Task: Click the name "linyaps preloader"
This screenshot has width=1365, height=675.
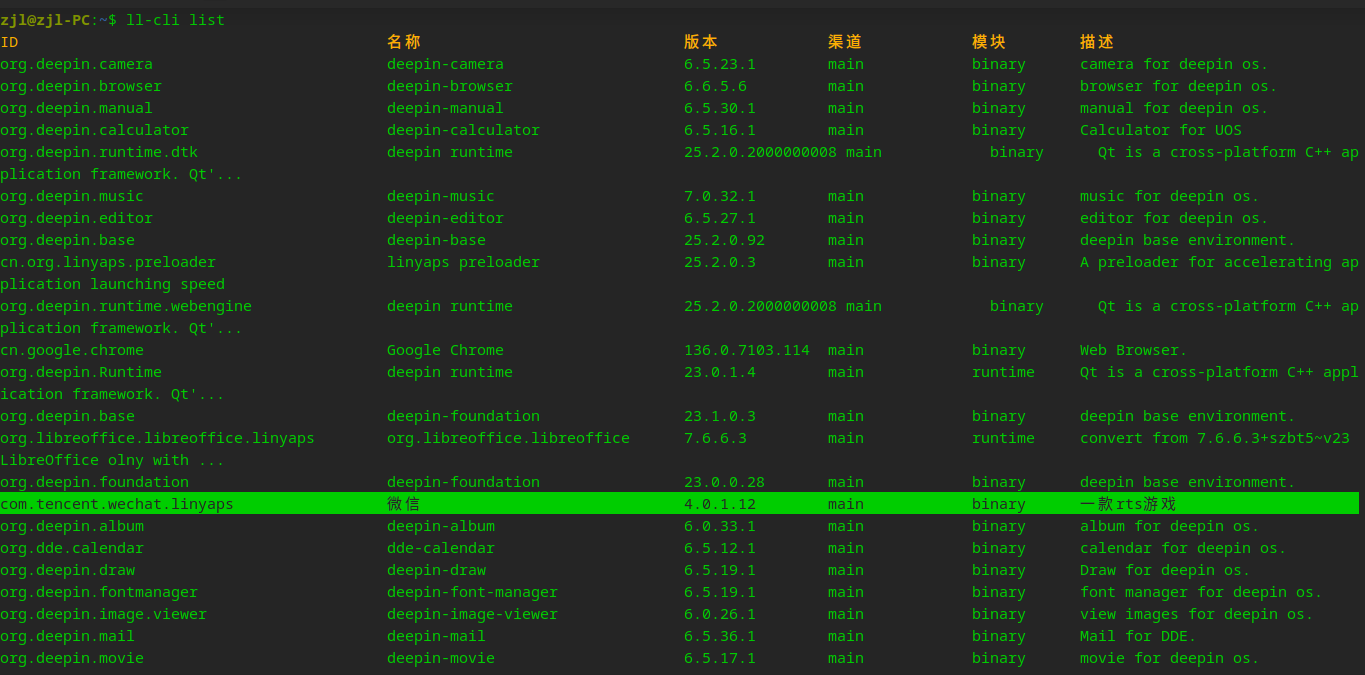Action: [463, 262]
